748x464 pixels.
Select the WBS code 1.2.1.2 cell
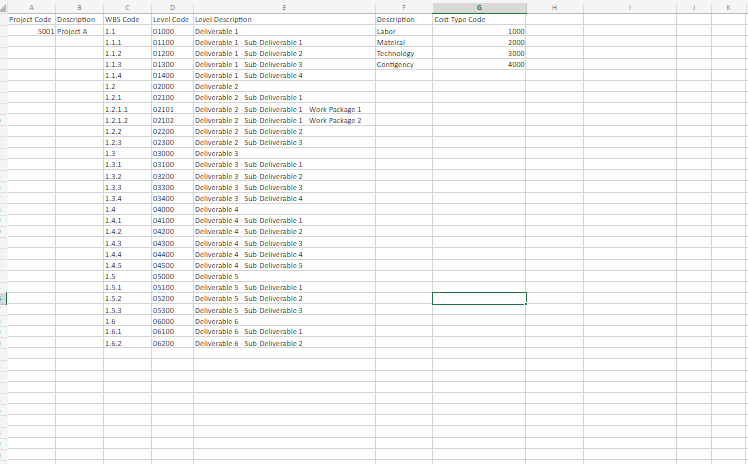tap(127, 120)
